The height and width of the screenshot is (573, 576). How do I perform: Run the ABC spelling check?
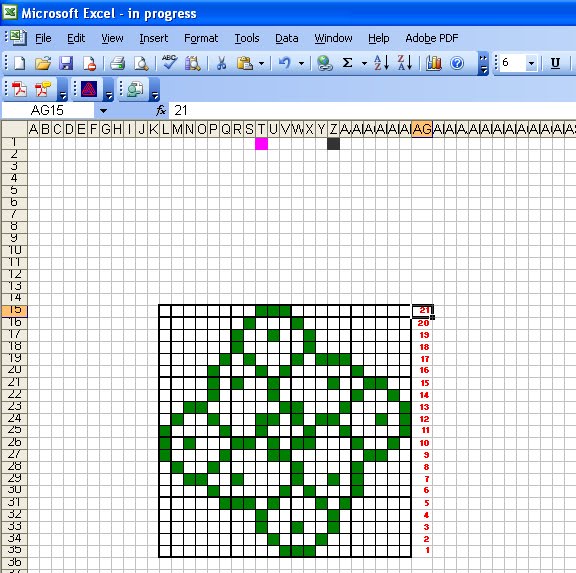click(169, 62)
